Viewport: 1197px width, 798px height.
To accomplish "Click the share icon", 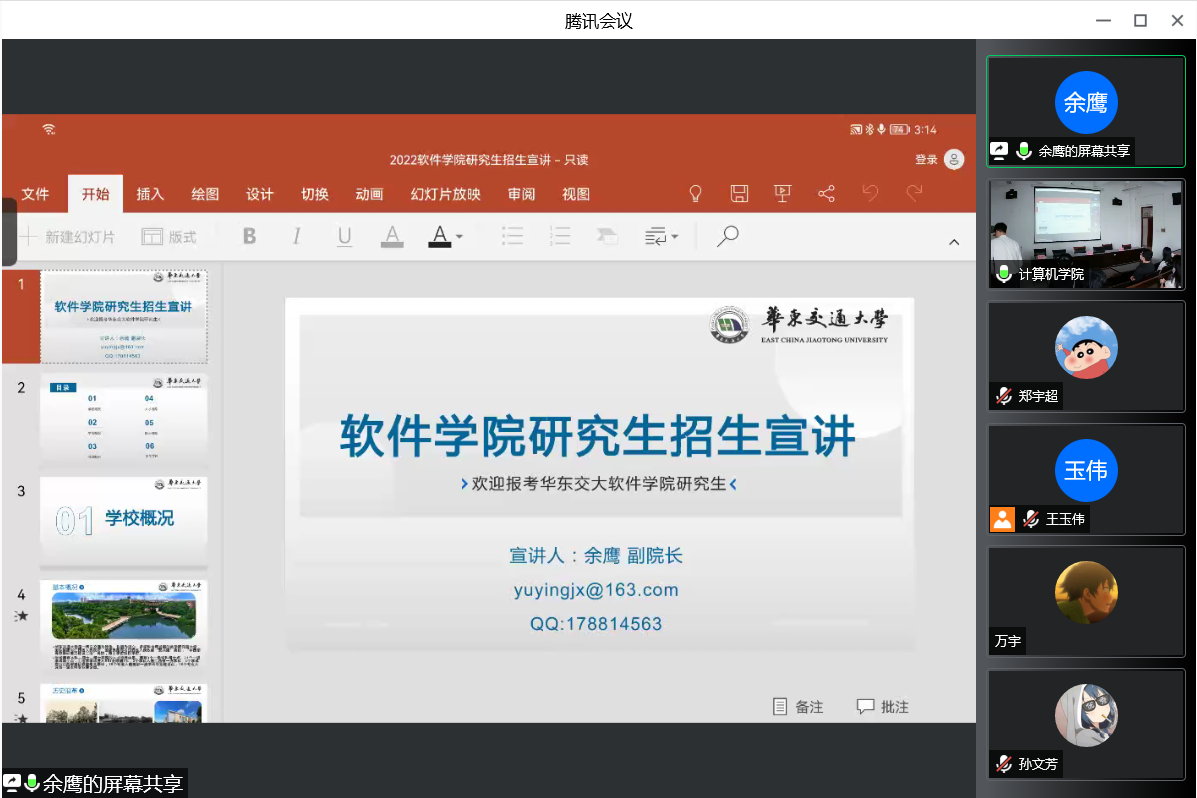I will coord(826,194).
